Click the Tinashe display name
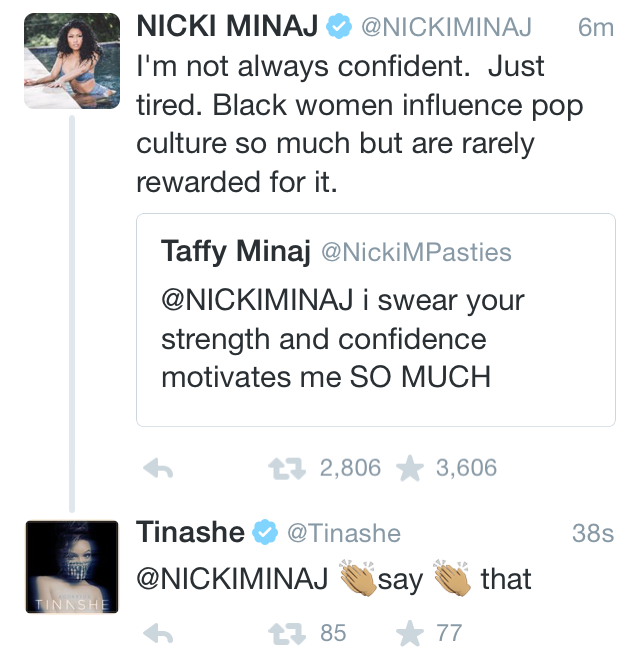640x664 pixels. click(191, 533)
